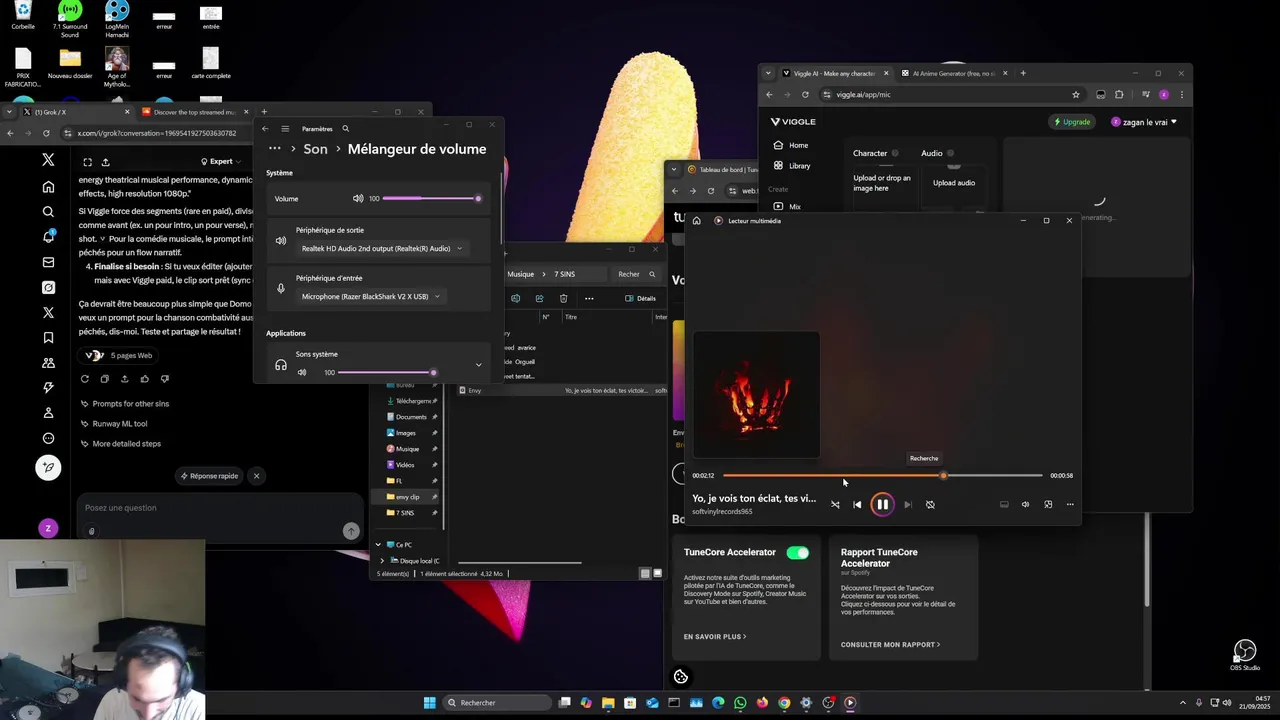Image resolution: width=1280 pixels, height=720 pixels.
Task: Toggle repeat mode in the media player
Action: click(930, 505)
